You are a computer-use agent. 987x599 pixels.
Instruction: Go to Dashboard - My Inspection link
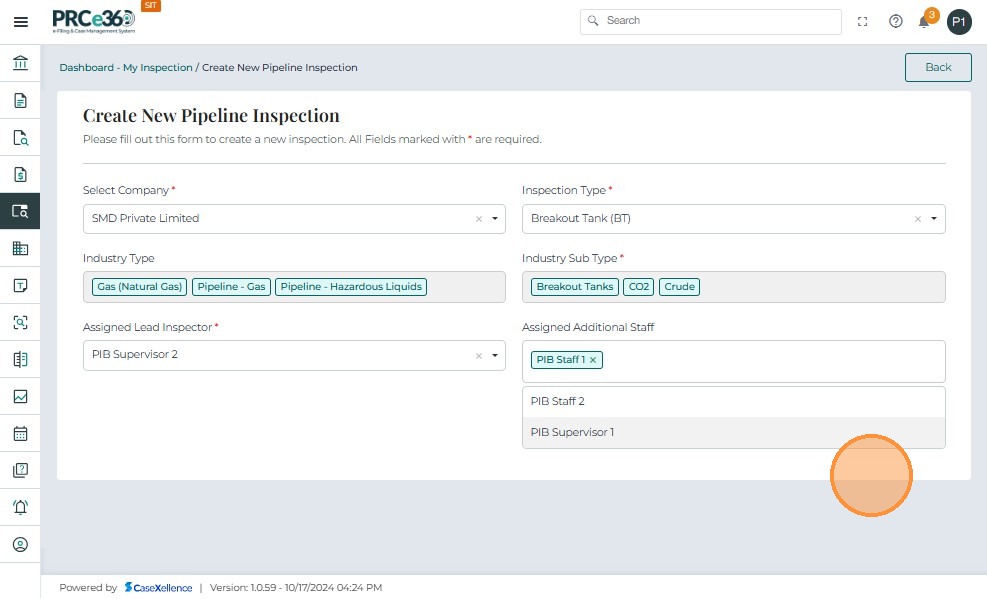(125, 68)
